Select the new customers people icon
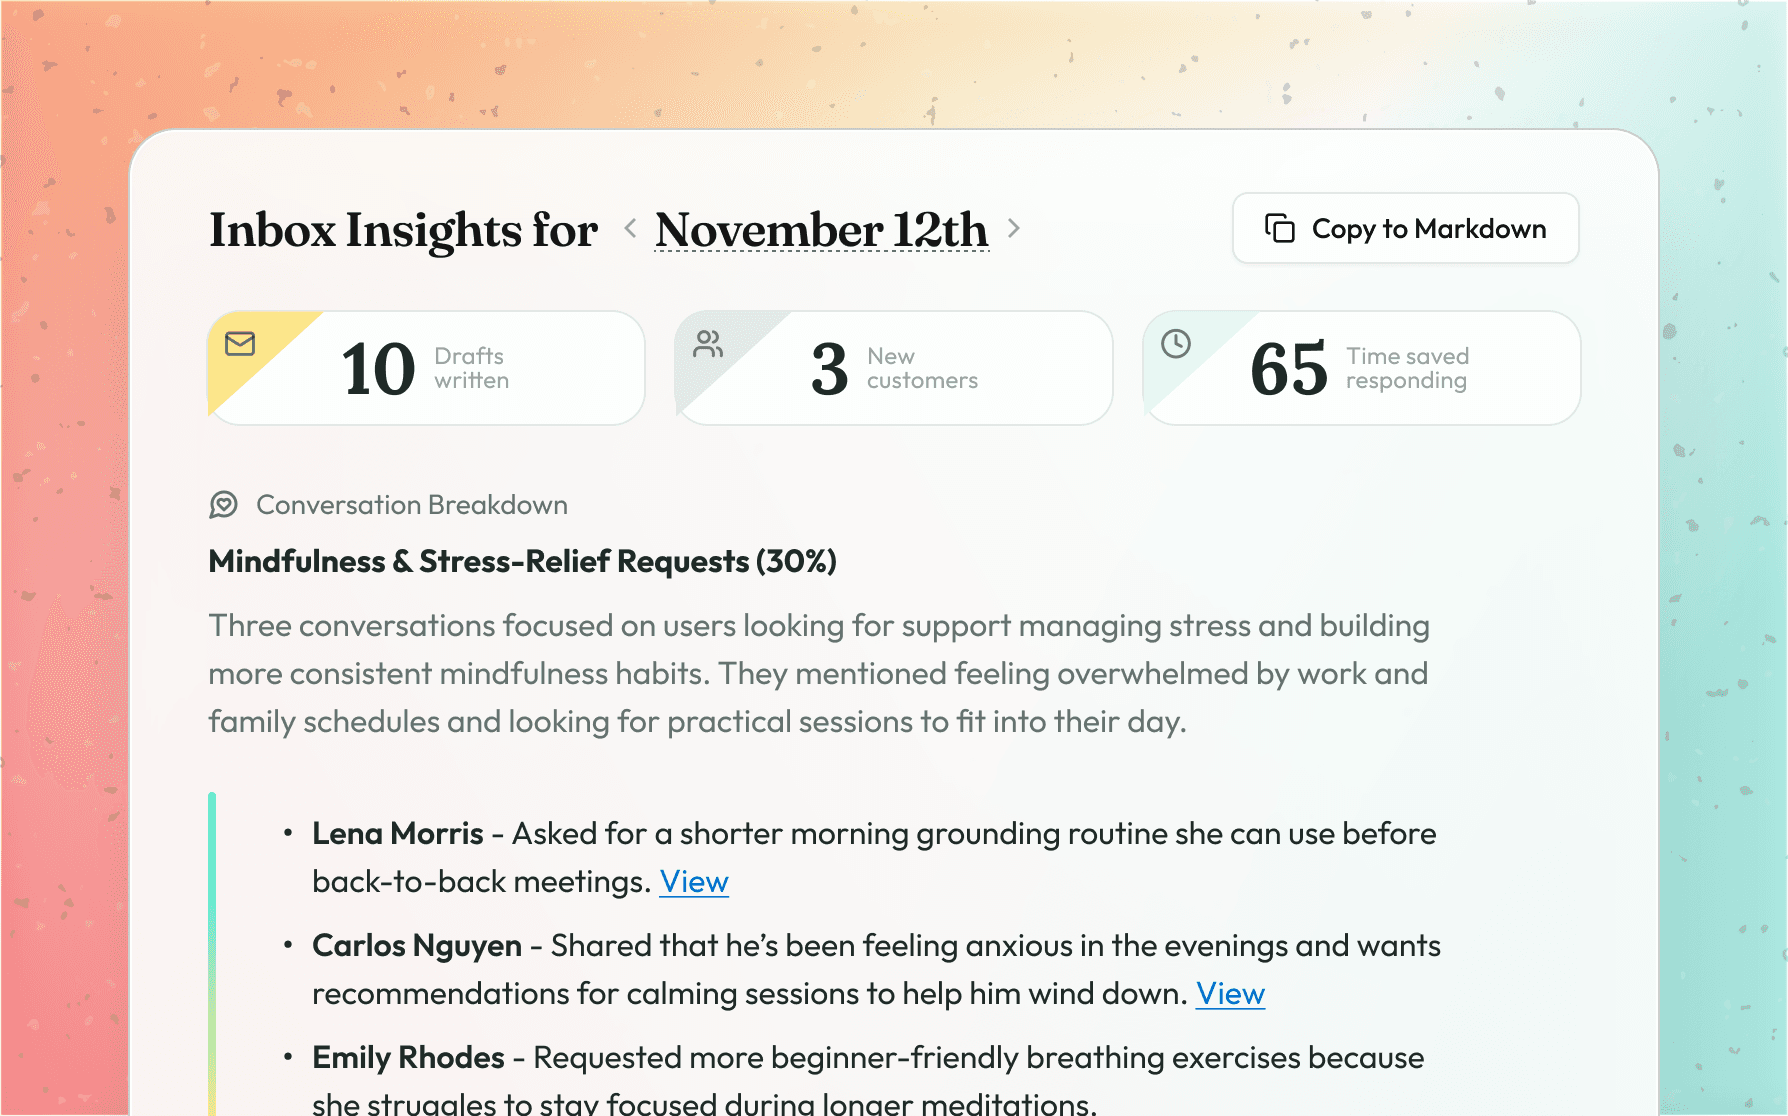This screenshot has height=1116, width=1788. pos(708,345)
